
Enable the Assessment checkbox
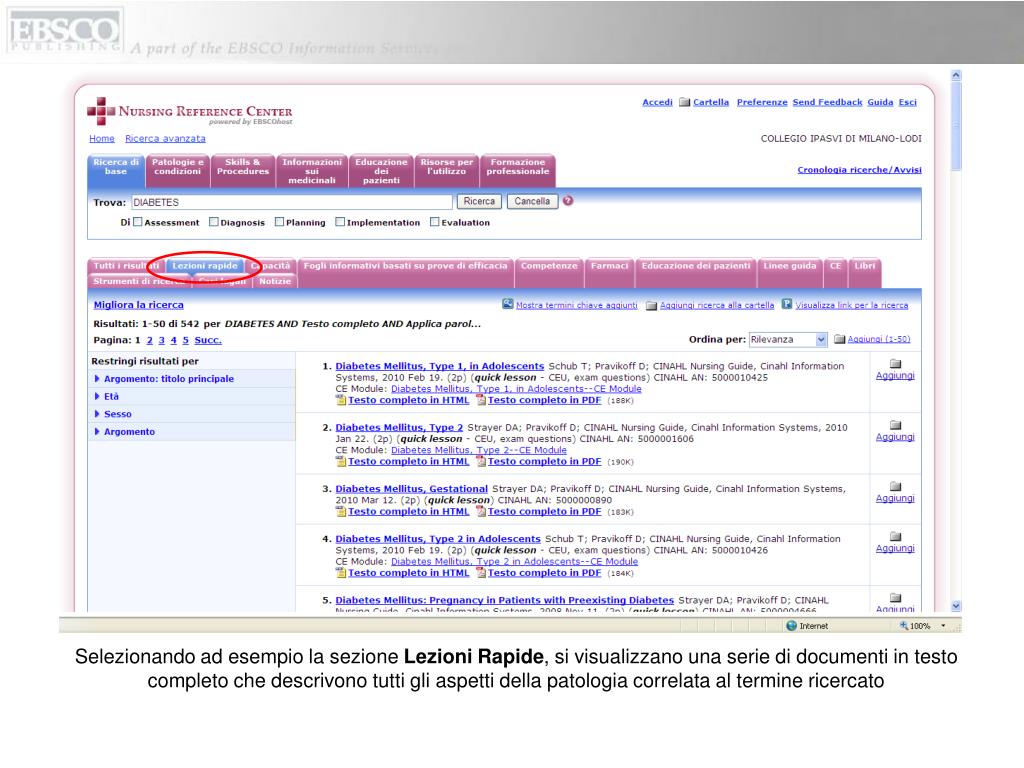pos(138,222)
